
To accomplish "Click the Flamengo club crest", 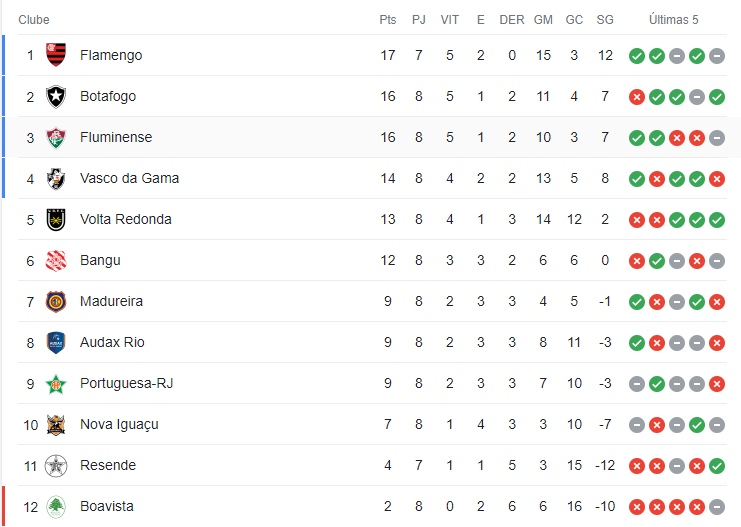I will tap(56, 55).
